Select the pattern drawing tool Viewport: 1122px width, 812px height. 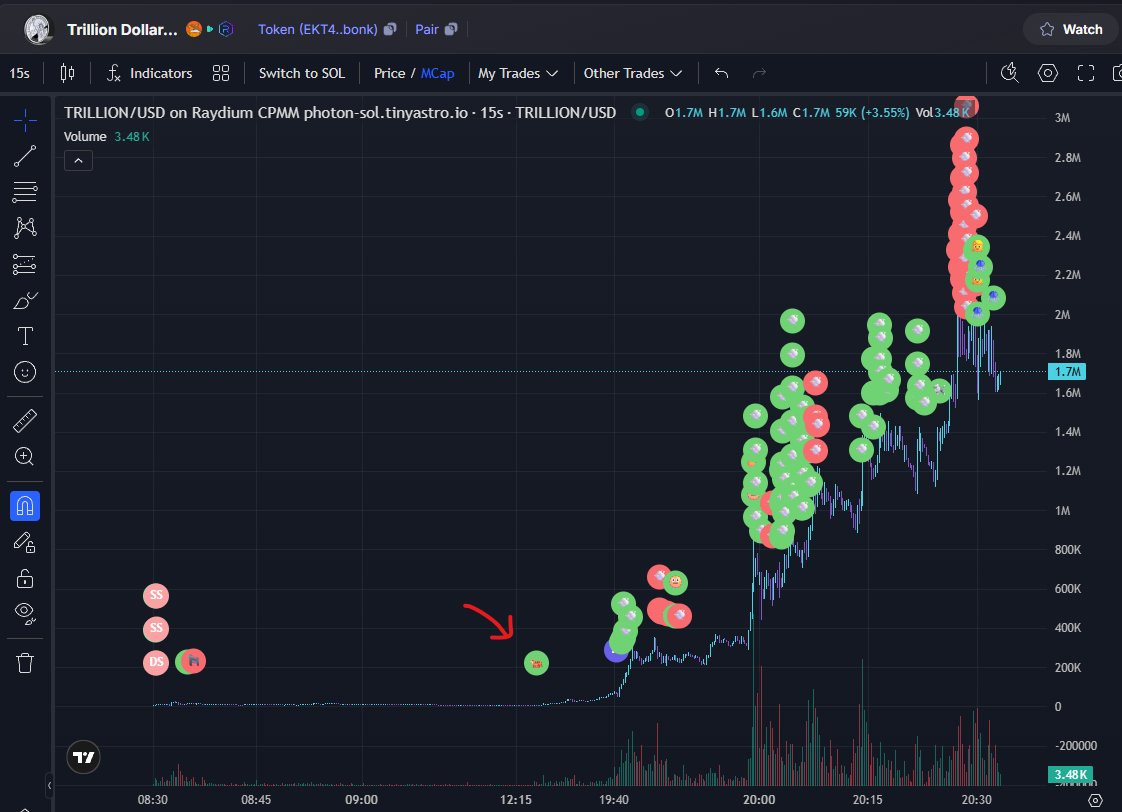(25, 228)
